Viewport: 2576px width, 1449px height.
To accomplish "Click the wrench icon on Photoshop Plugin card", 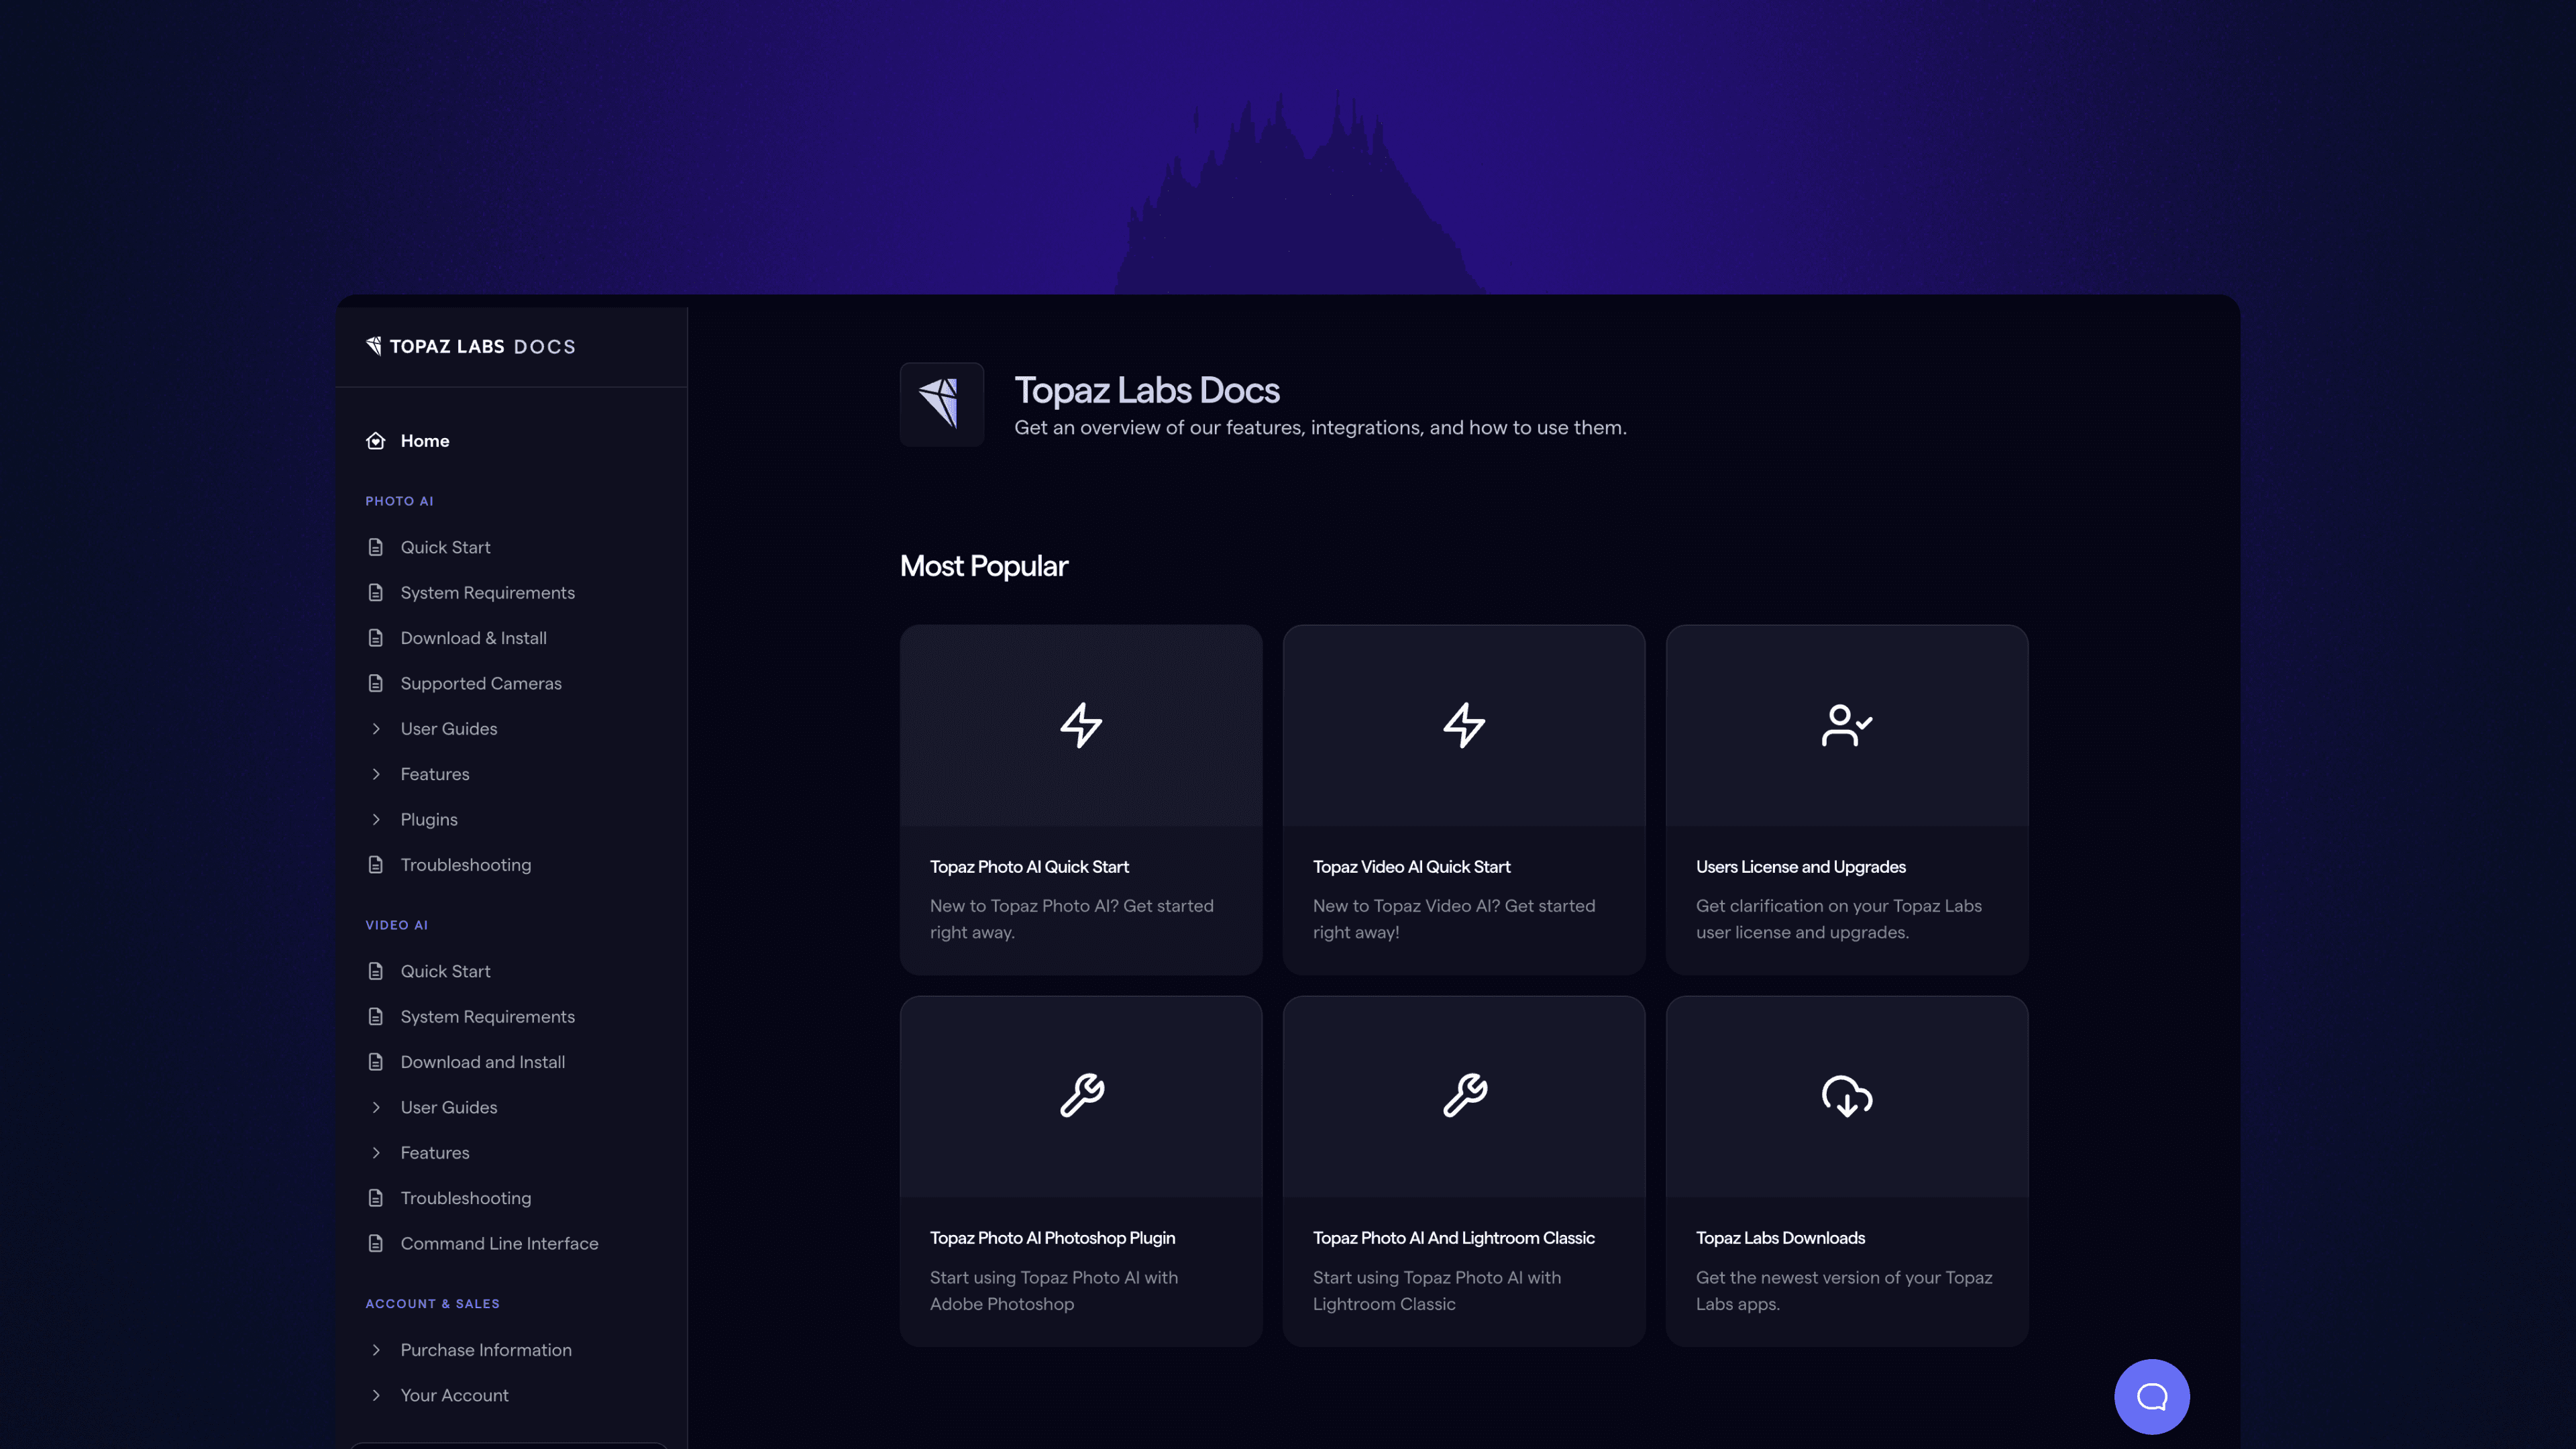I will coord(1081,1094).
